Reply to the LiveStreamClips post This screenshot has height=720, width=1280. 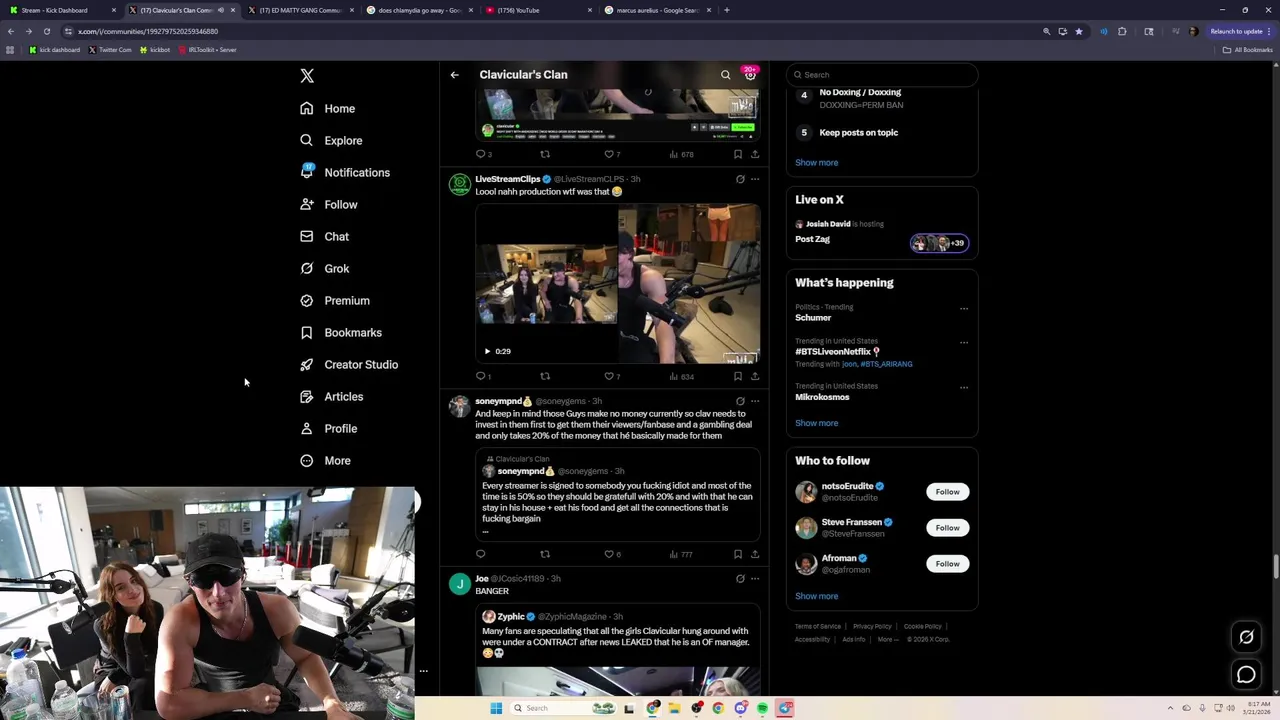(x=481, y=376)
